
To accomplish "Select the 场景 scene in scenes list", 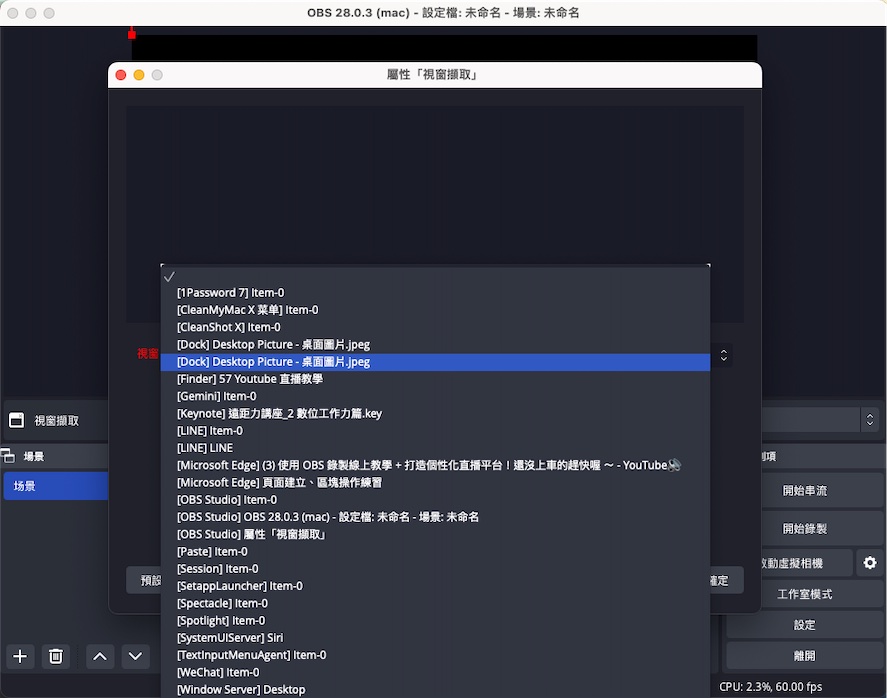I will click(56, 486).
